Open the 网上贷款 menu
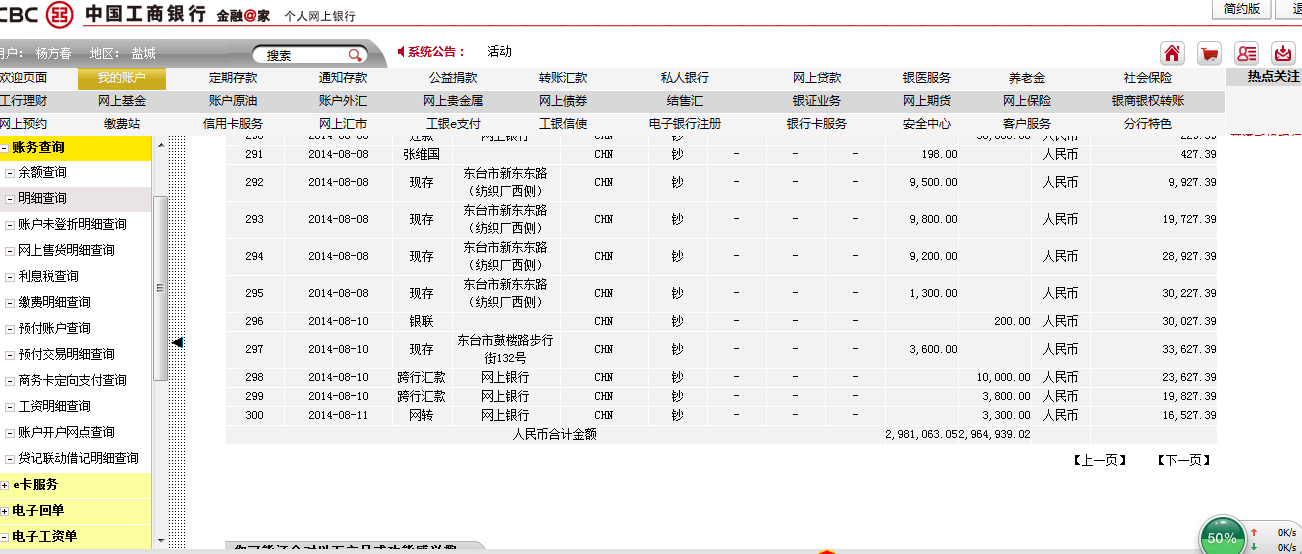Image resolution: width=1302 pixels, height=554 pixels. [x=817, y=78]
